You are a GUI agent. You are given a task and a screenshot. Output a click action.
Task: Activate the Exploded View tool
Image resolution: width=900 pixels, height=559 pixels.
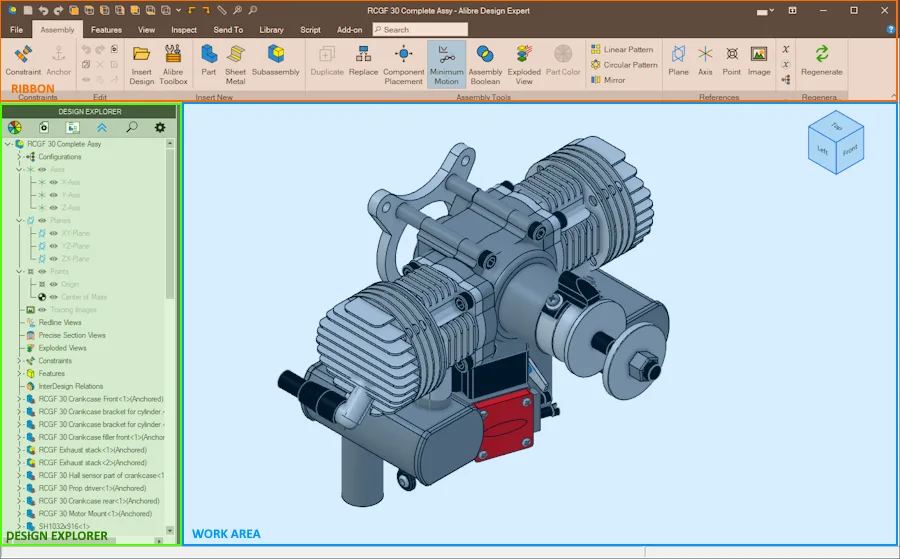coord(523,65)
